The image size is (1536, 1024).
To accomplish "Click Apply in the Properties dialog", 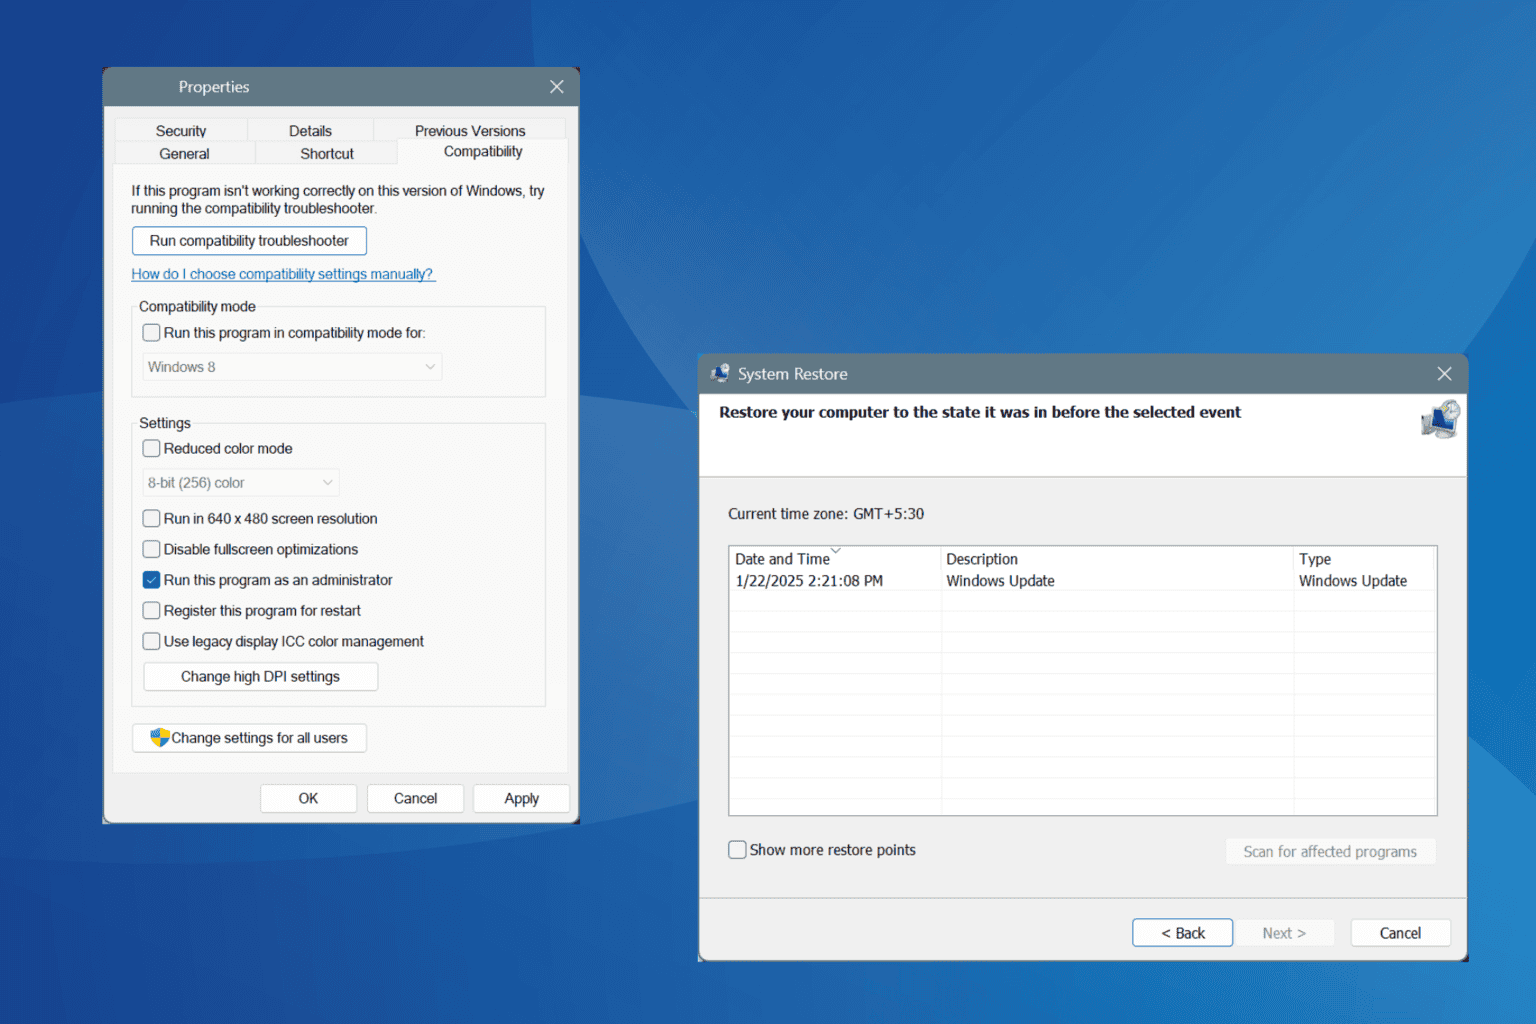I will pos(521,798).
